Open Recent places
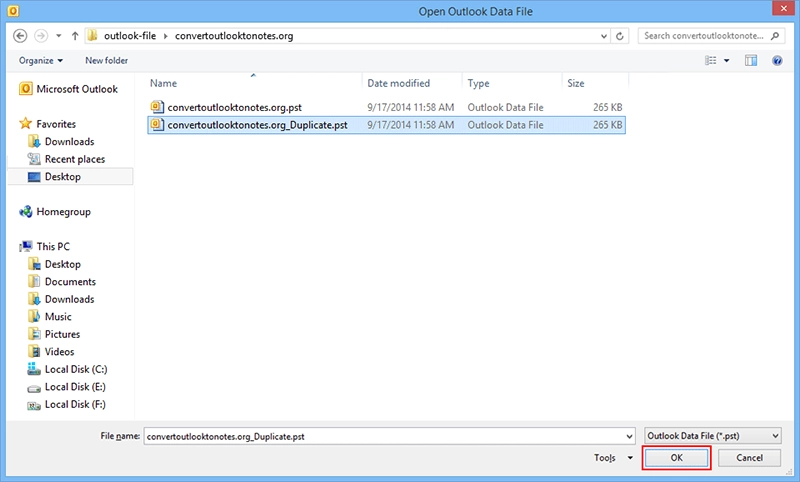Image resolution: width=800 pixels, height=482 pixels. click(66, 159)
